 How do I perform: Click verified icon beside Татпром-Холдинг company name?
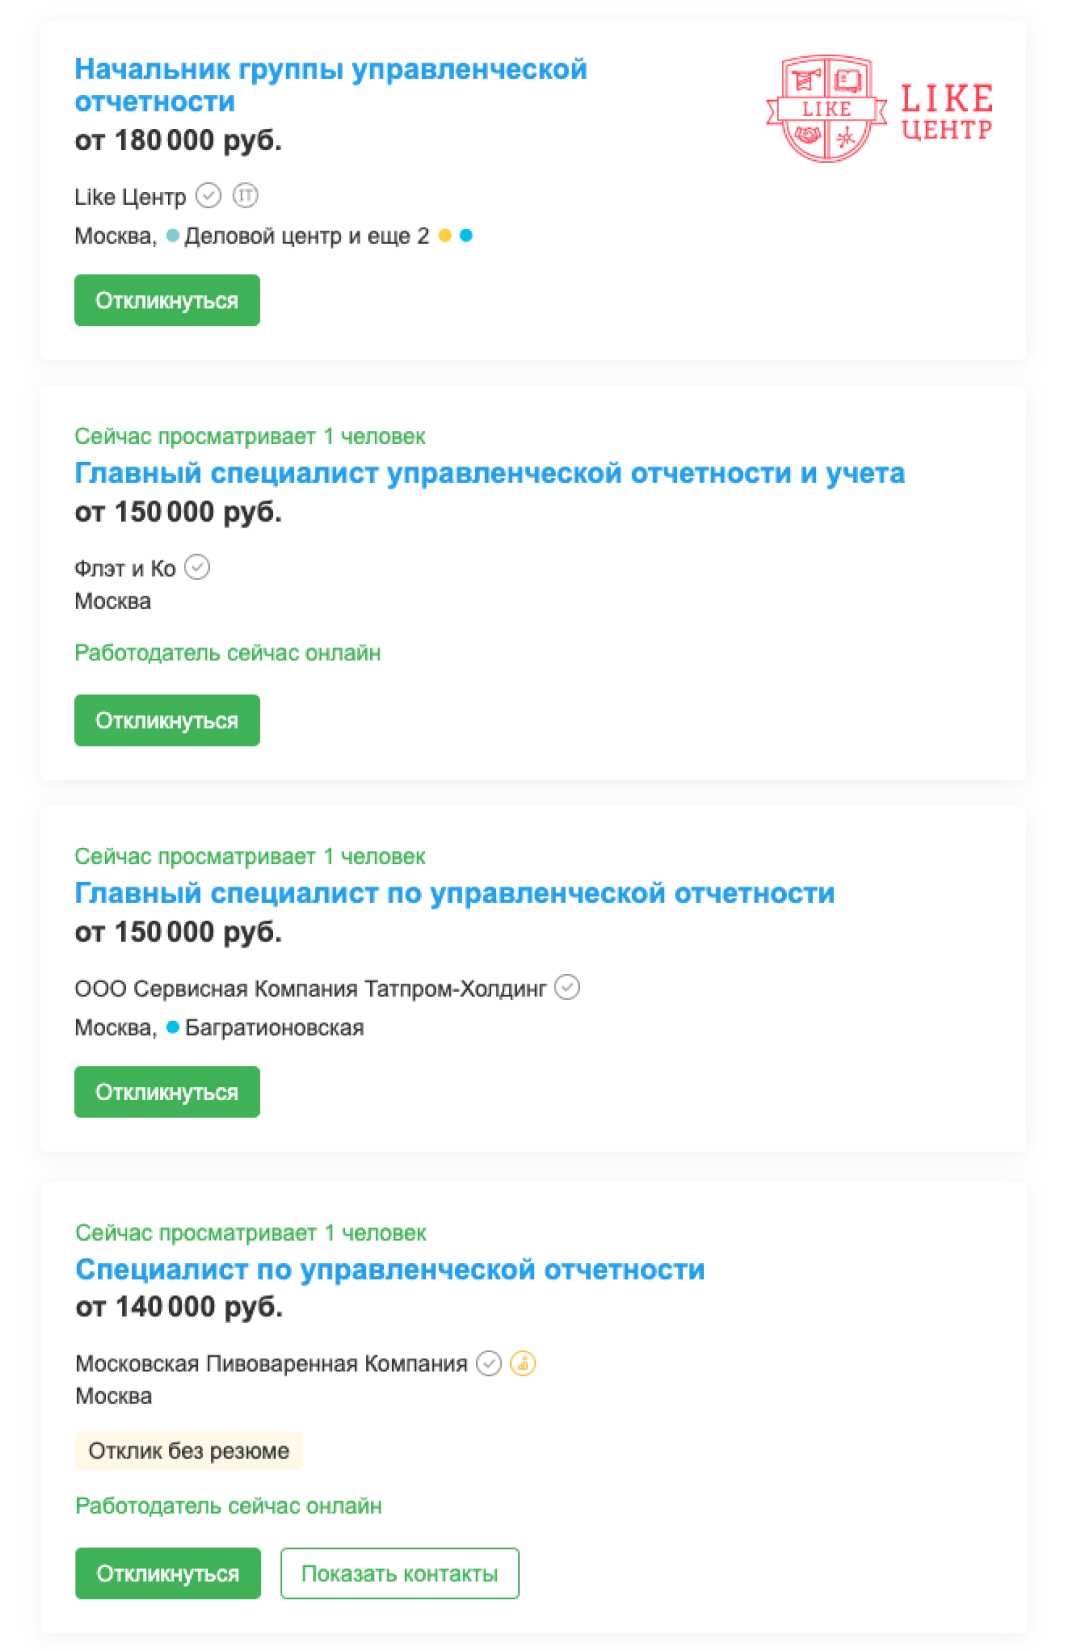[567, 988]
